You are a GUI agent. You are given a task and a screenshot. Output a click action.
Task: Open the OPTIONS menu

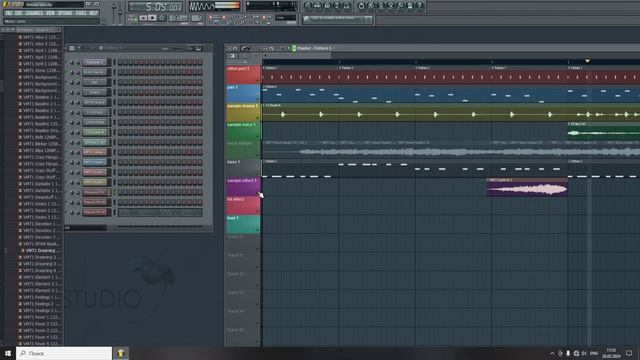tap(65, 13)
